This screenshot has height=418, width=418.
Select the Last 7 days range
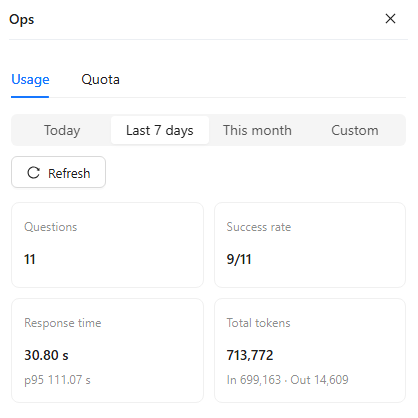click(x=160, y=130)
